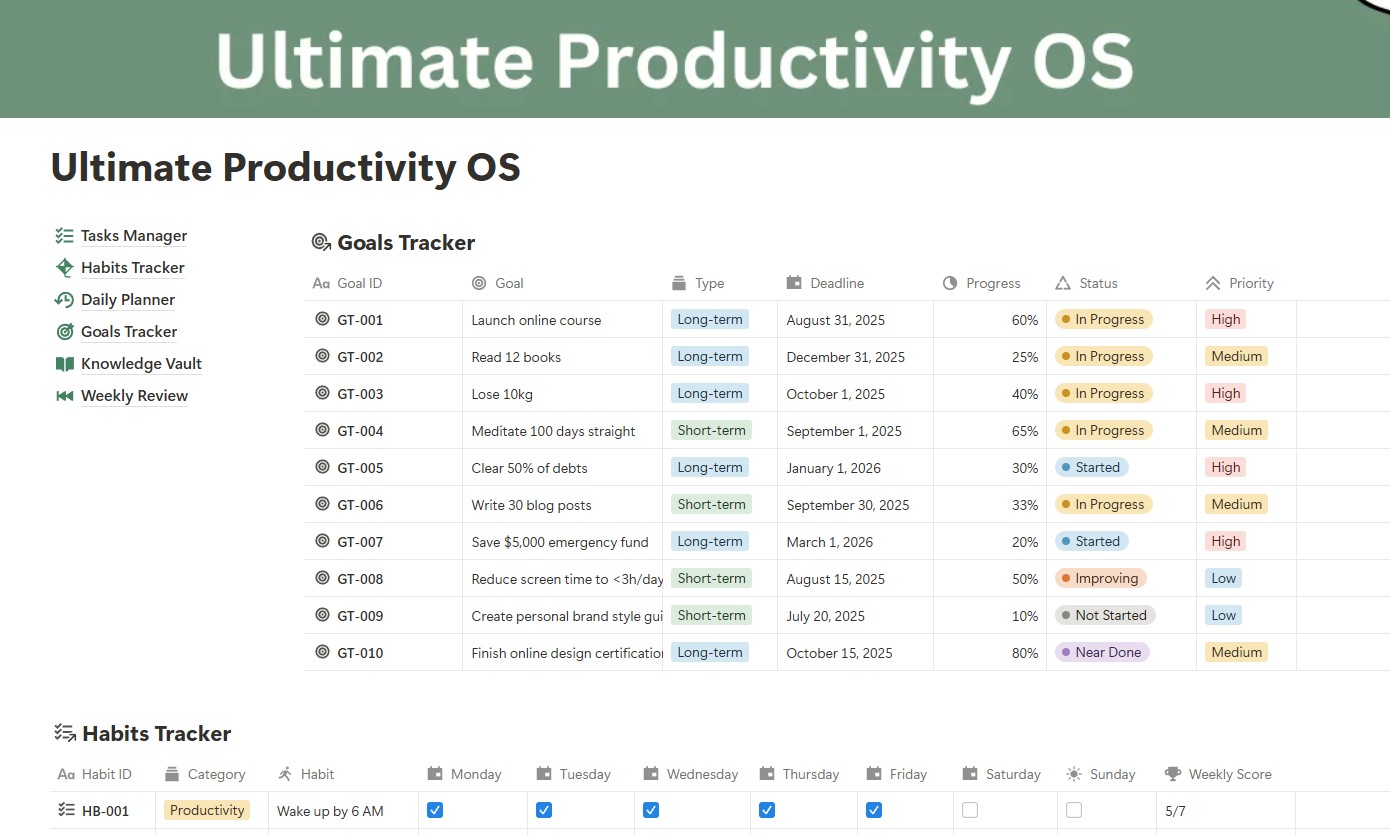Uncheck the Monday checkbox for HB-001
The height and width of the screenshot is (835, 1390).
[x=435, y=809]
